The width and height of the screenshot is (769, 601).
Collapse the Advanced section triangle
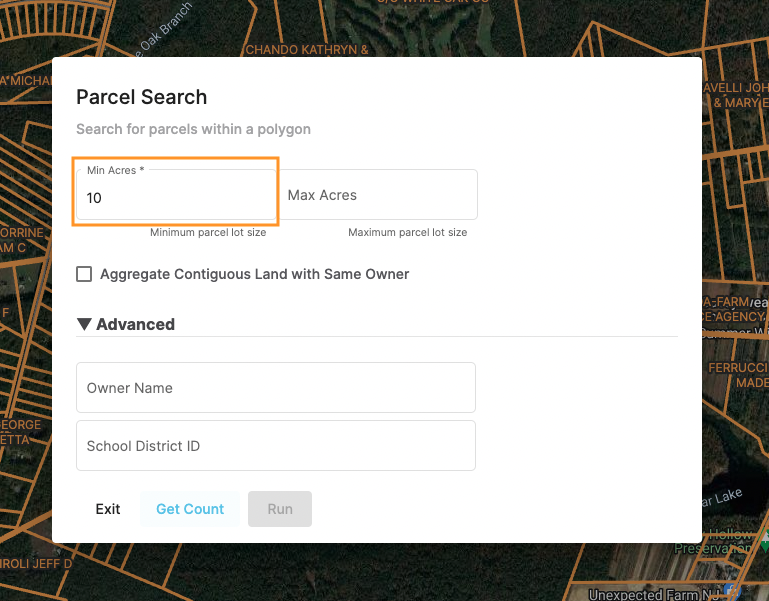click(x=84, y=324)
